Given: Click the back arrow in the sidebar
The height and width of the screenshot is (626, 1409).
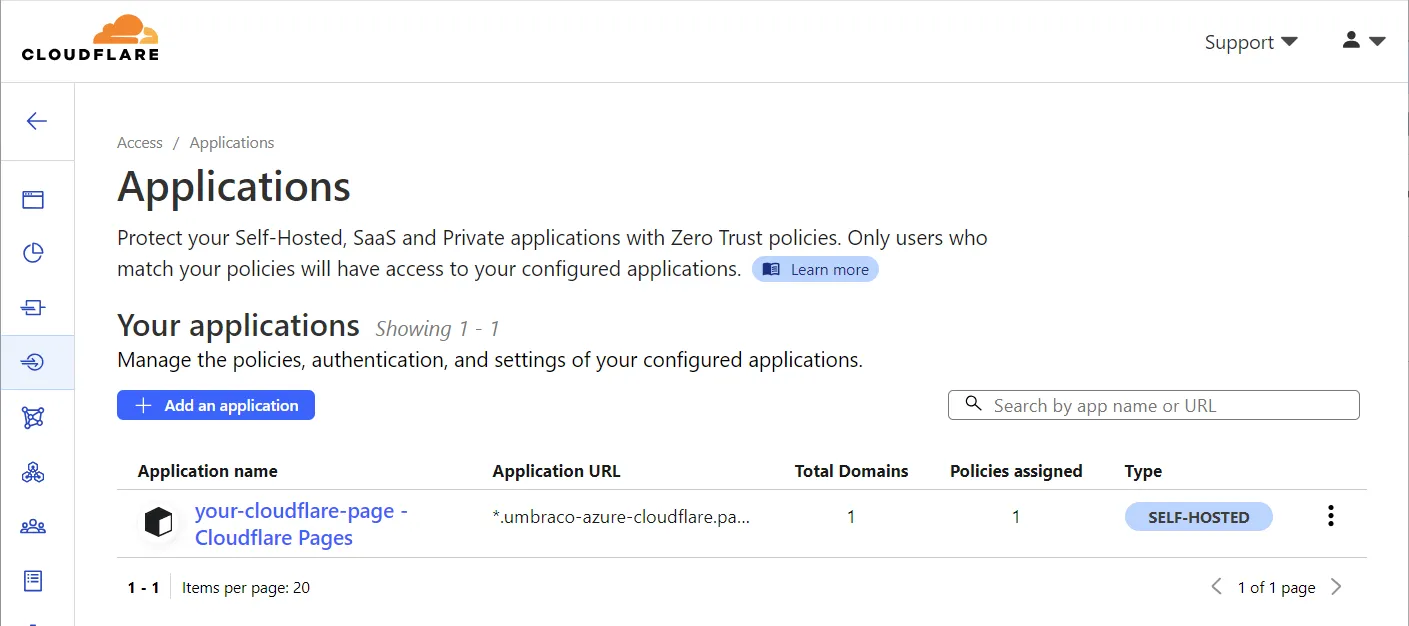Looking at the screenshot, I should tap(37, 121).
